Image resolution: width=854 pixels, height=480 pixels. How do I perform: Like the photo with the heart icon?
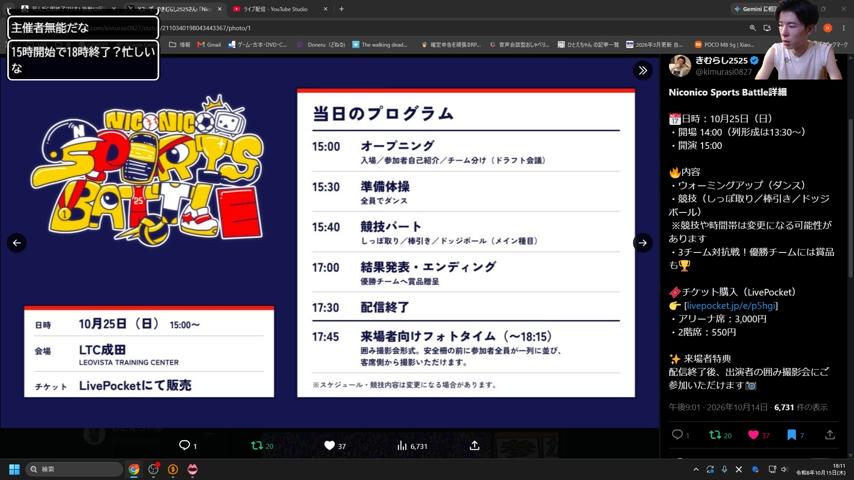330,445
